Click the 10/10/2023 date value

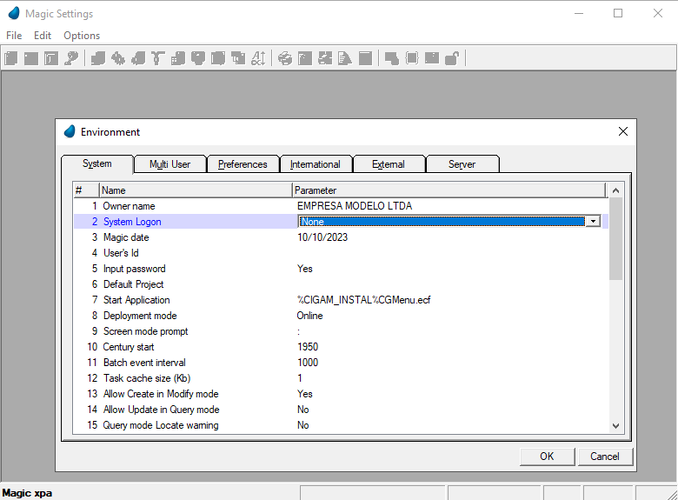322,237
